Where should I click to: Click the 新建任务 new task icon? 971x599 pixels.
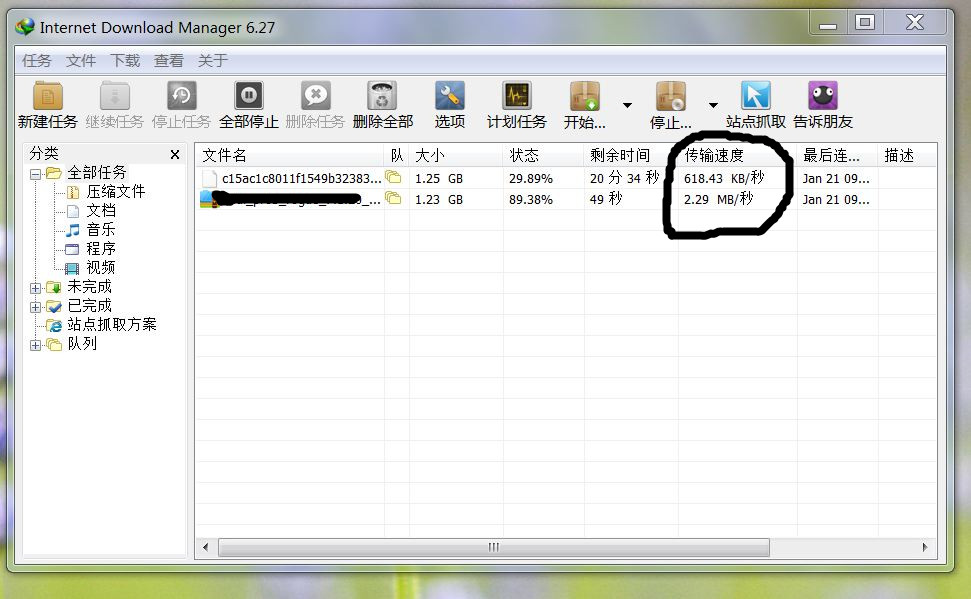tap(48, 96)
